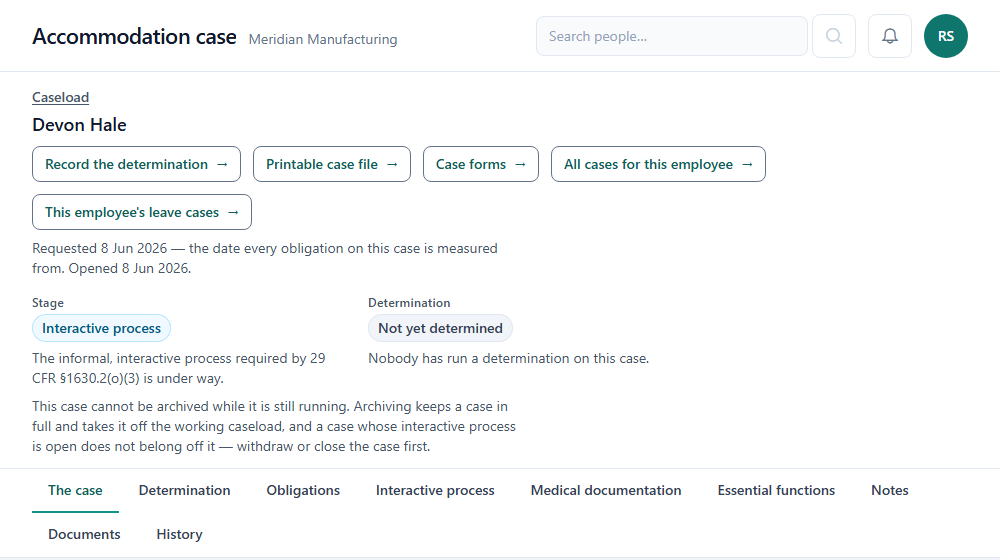Switch to the History tab
Image resolution: width=1000 pixels, height=560 pixels.
point(179,534)
